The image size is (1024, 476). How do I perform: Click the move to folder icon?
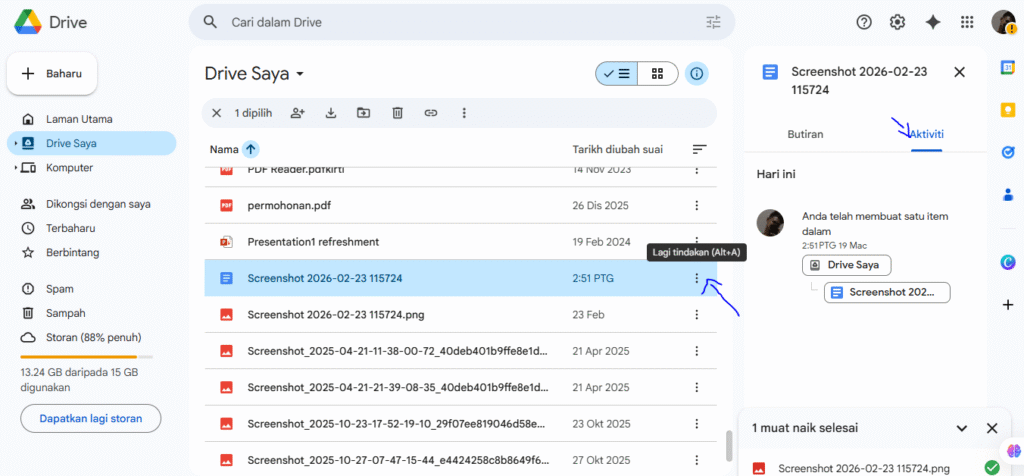(363, 113)
